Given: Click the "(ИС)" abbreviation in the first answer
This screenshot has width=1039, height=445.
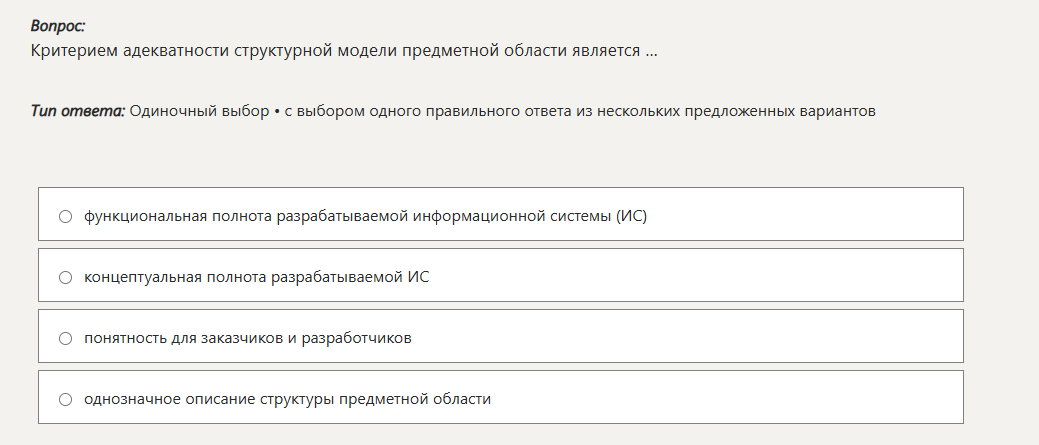Looking at the screenshot, I should (x=631, y=215).
